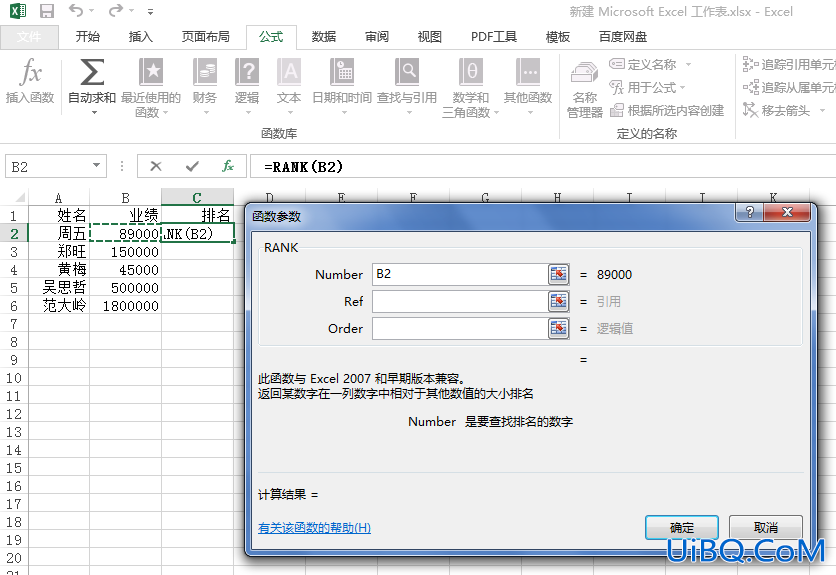Open Lookup and Reference (查找与引用) icon
The image size is (836, 575).
[x=407, y=72]
